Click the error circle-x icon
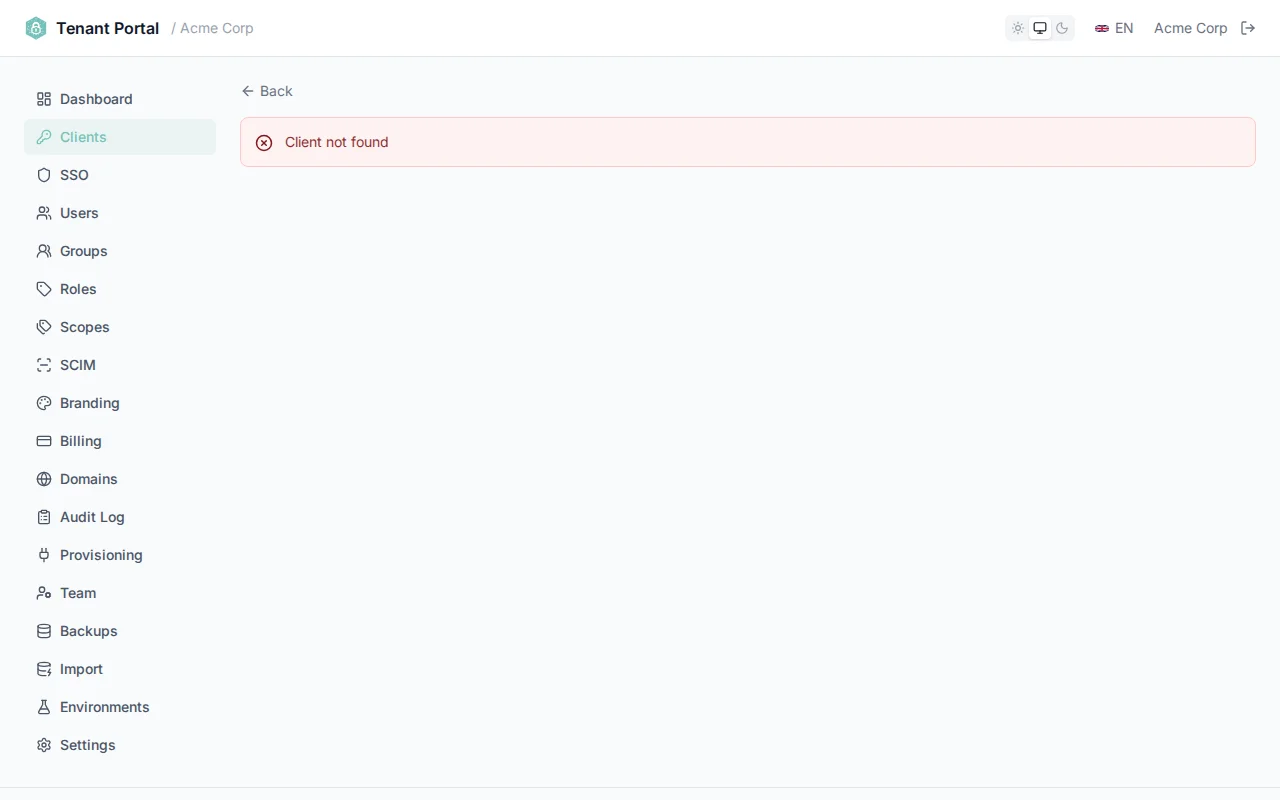1280x800 pixels. [264, 143]
